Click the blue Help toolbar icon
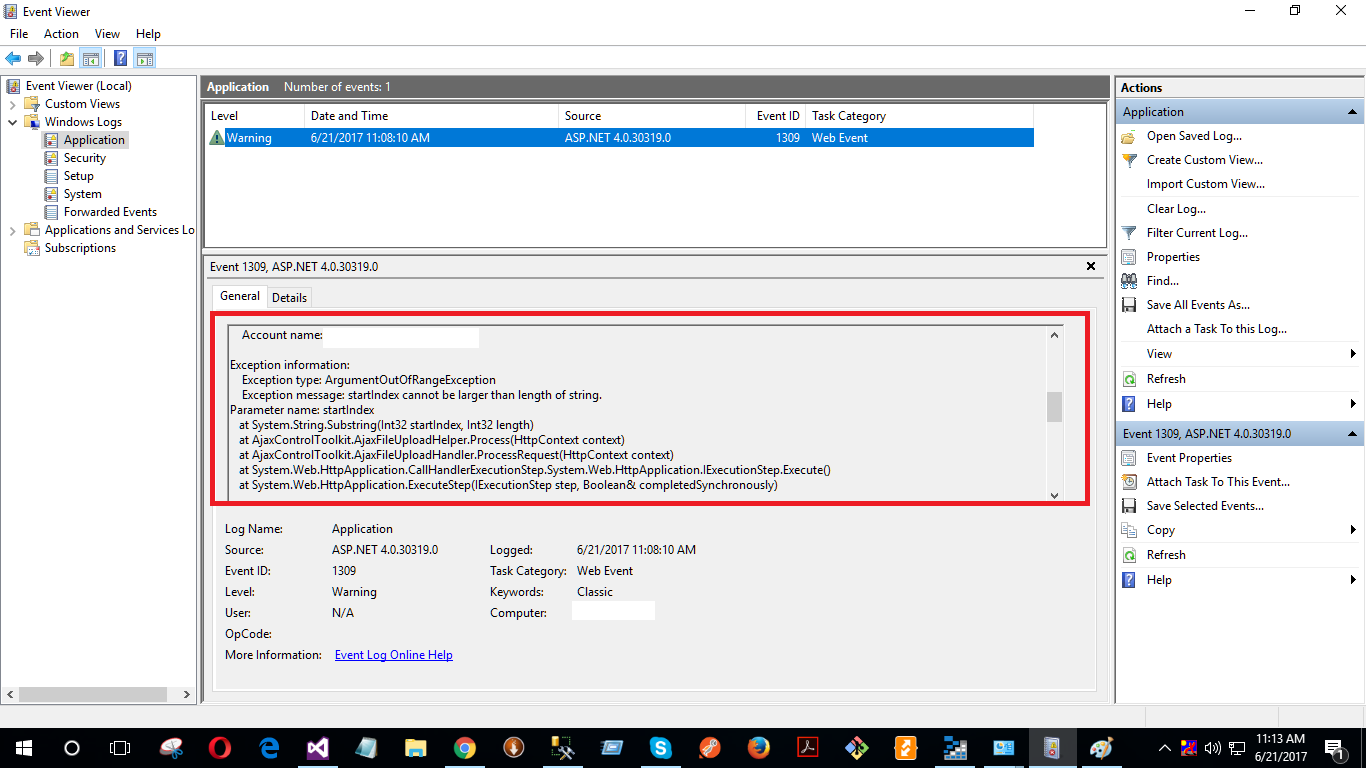The width and height of the screenshot is (1366, 768). point(120,59)
